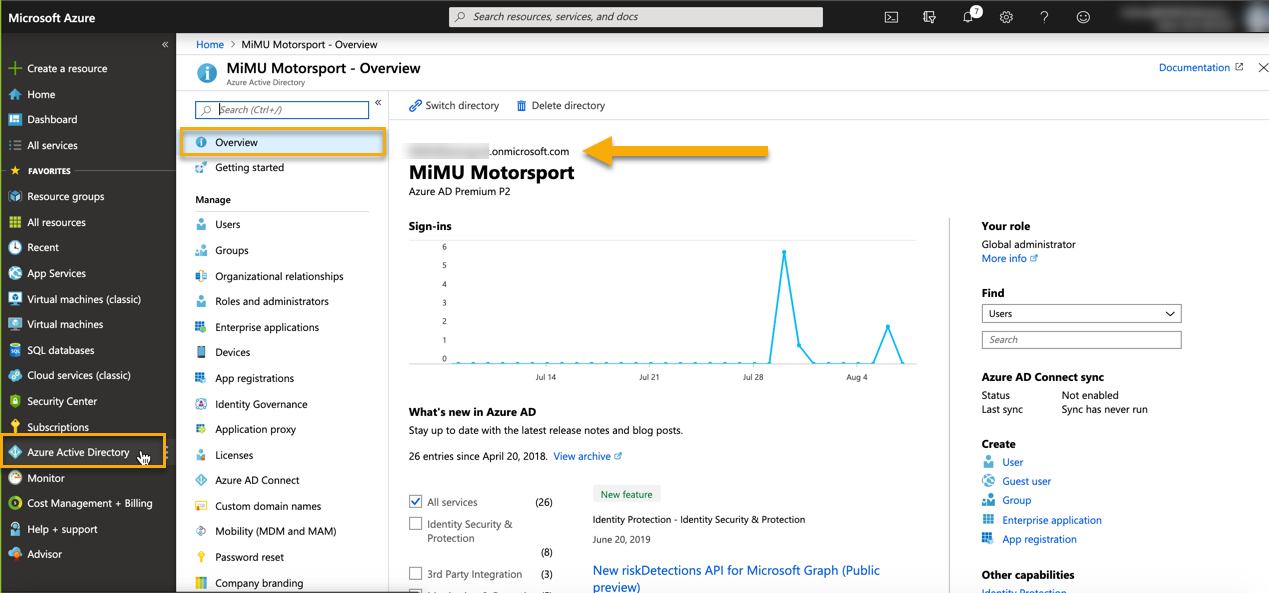Screen dimensions: 1269x593
Task: Collapse the Azure AD blade menu
Action: point(378,103)
